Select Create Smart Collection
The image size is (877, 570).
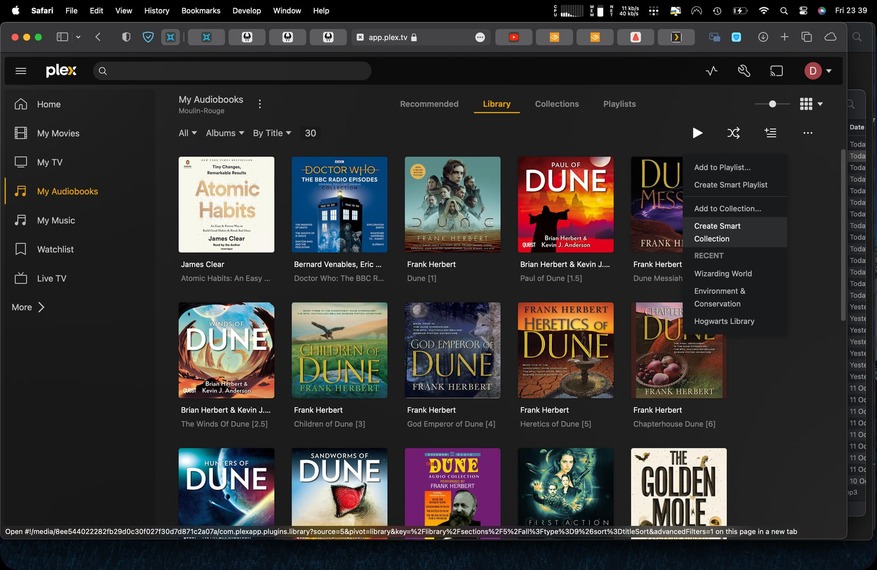tap(735, 232)
